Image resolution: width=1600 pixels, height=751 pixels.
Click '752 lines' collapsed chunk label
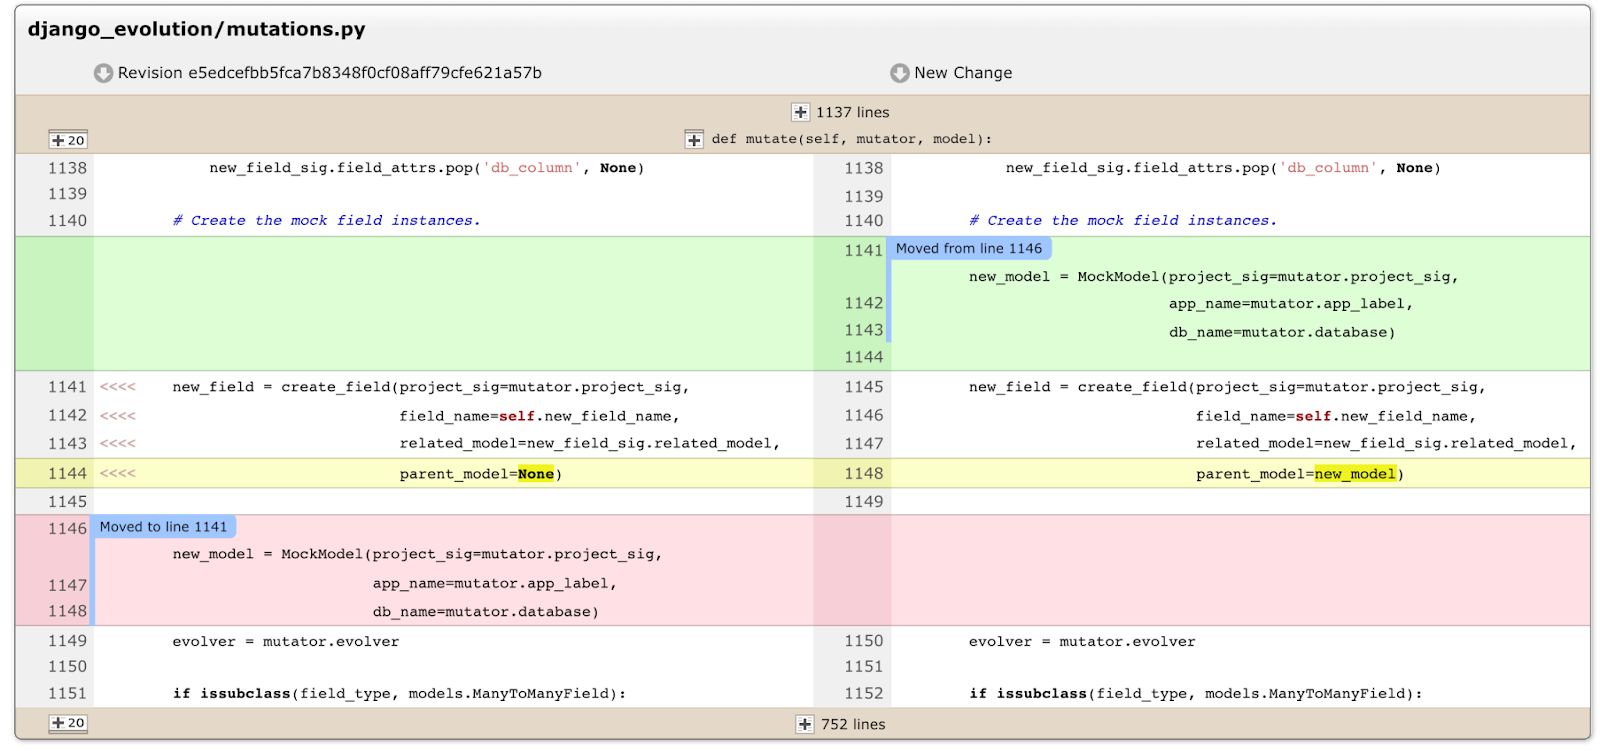pos(853,724)
